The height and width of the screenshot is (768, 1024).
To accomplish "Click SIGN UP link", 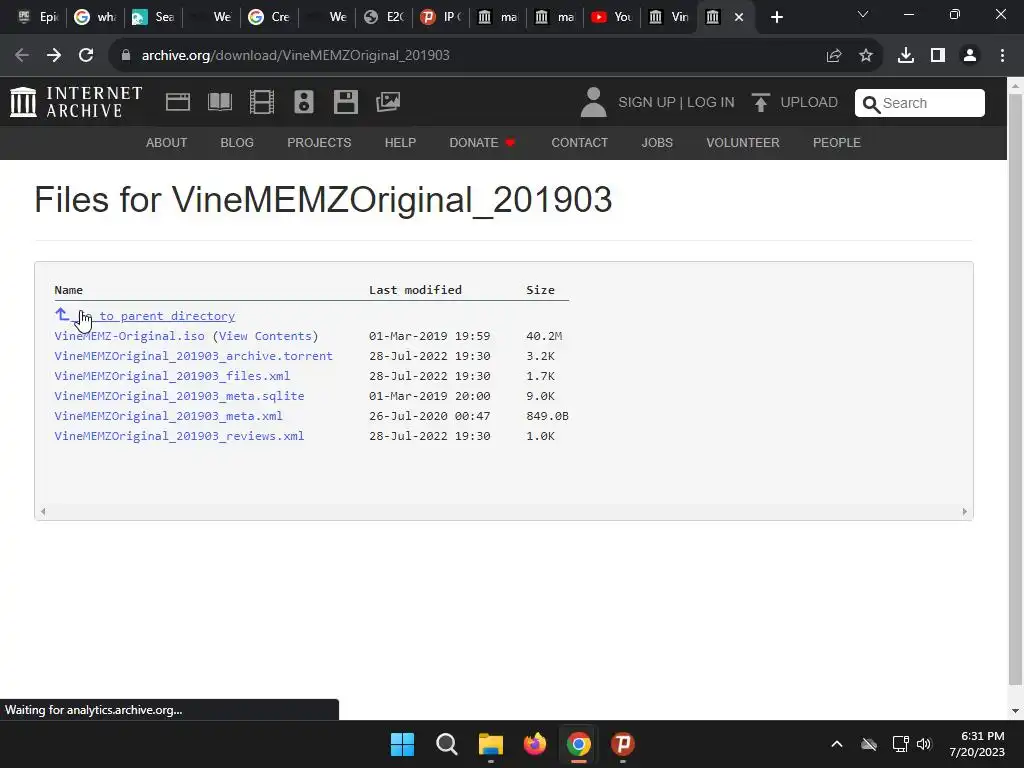I will tap(647, 103).
